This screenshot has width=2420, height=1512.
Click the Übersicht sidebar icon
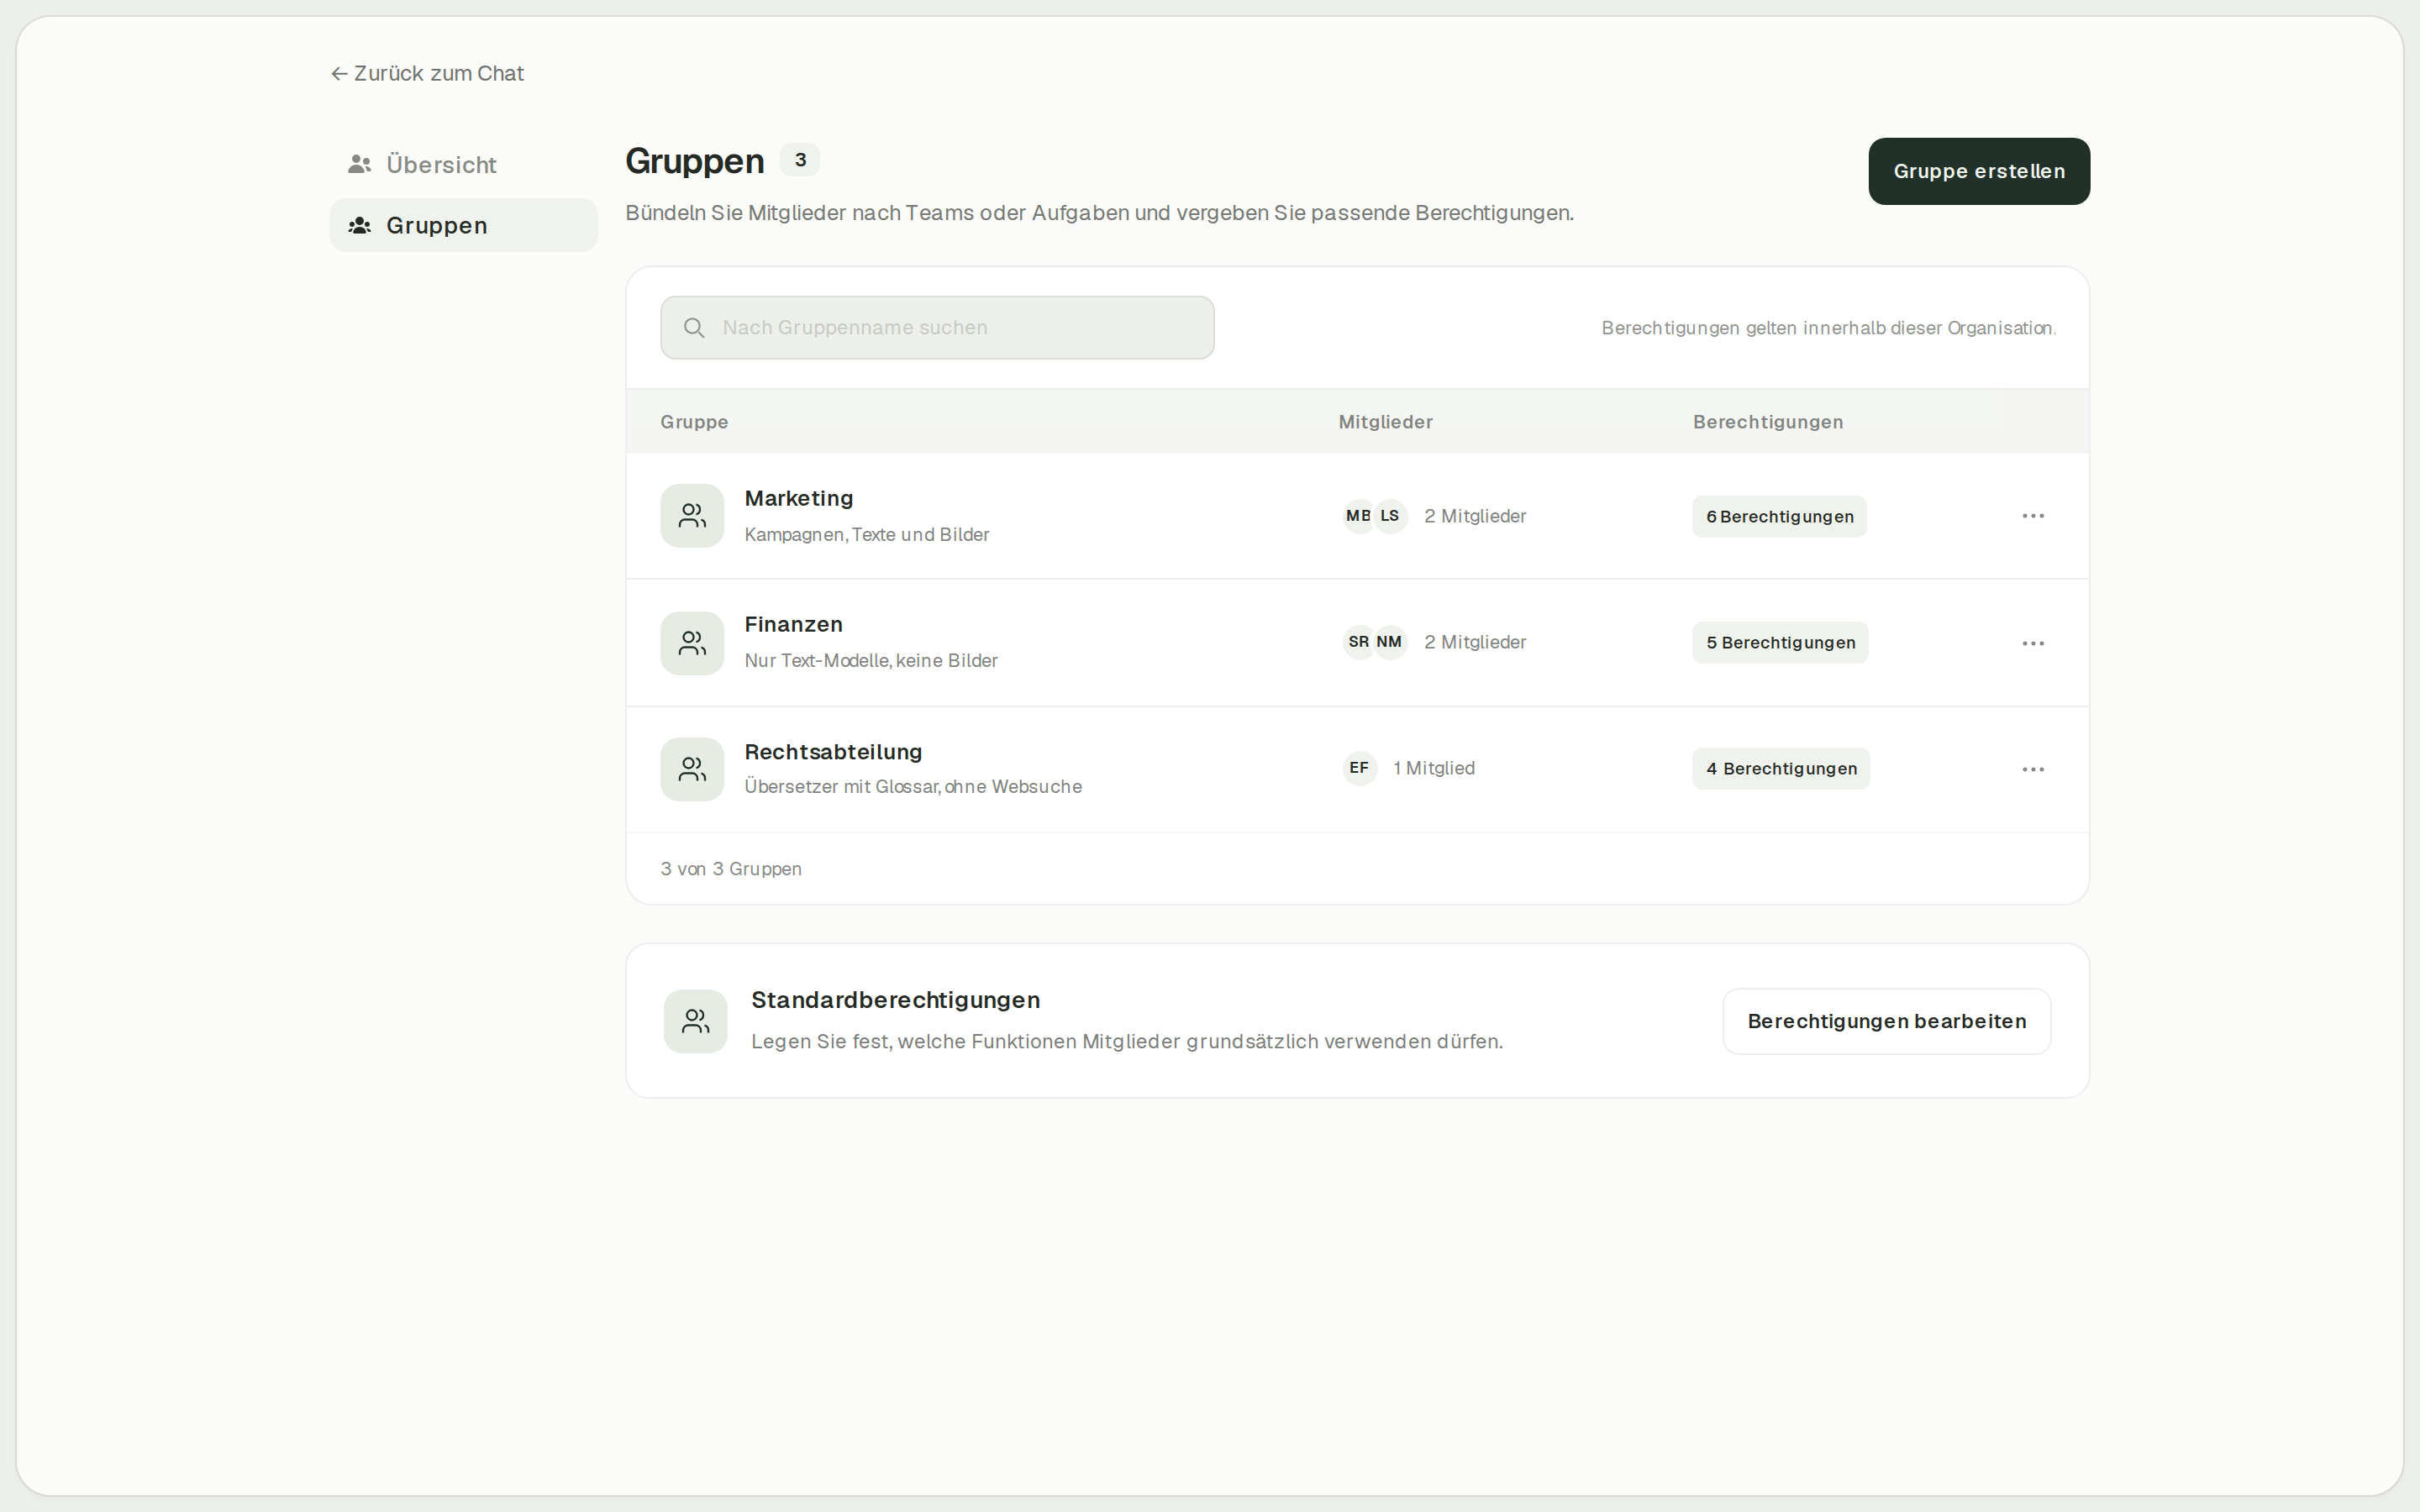click(360, 164)
